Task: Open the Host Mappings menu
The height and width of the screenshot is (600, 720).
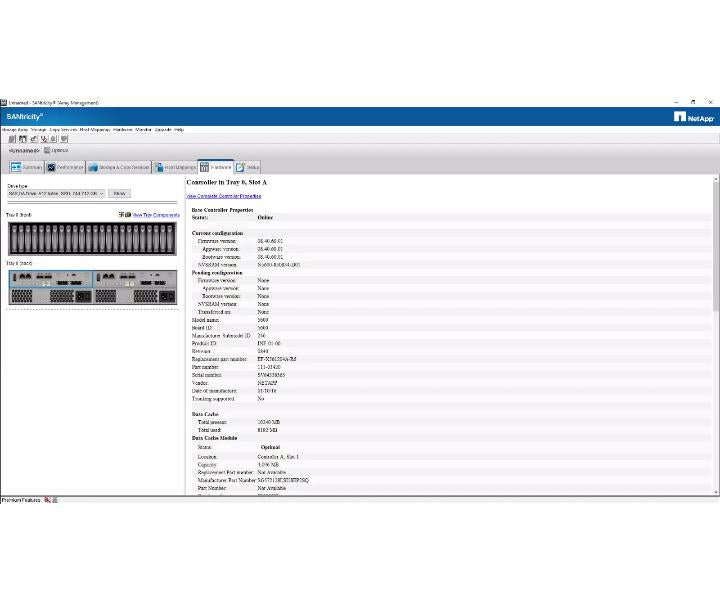Action: (95, 130)
